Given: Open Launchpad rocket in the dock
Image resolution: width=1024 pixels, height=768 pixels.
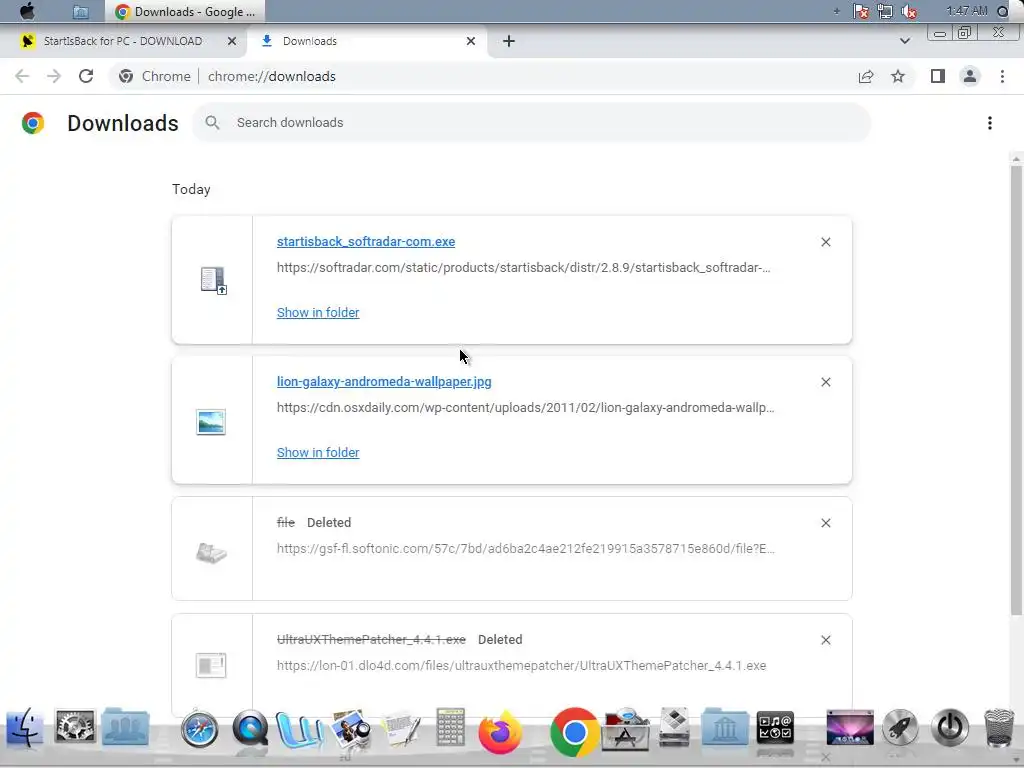Looking at the screenshot, I should (x=900, y=728).
